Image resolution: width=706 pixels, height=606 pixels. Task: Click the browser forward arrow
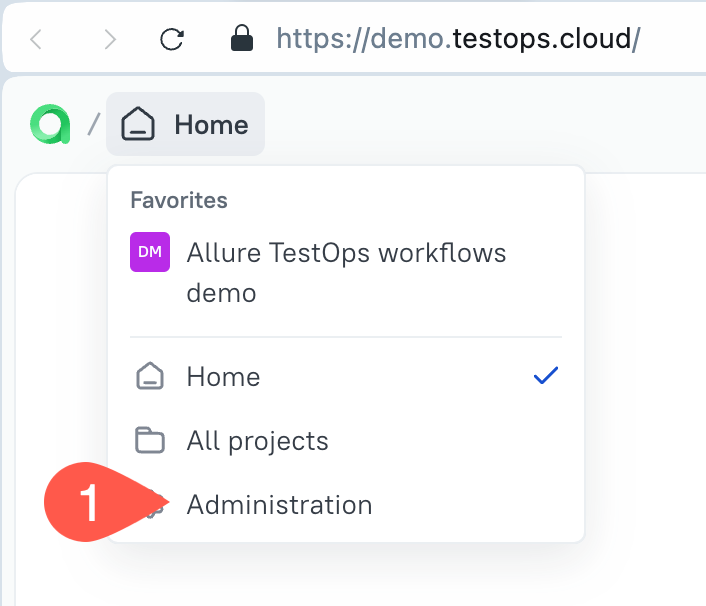(110, 39)
